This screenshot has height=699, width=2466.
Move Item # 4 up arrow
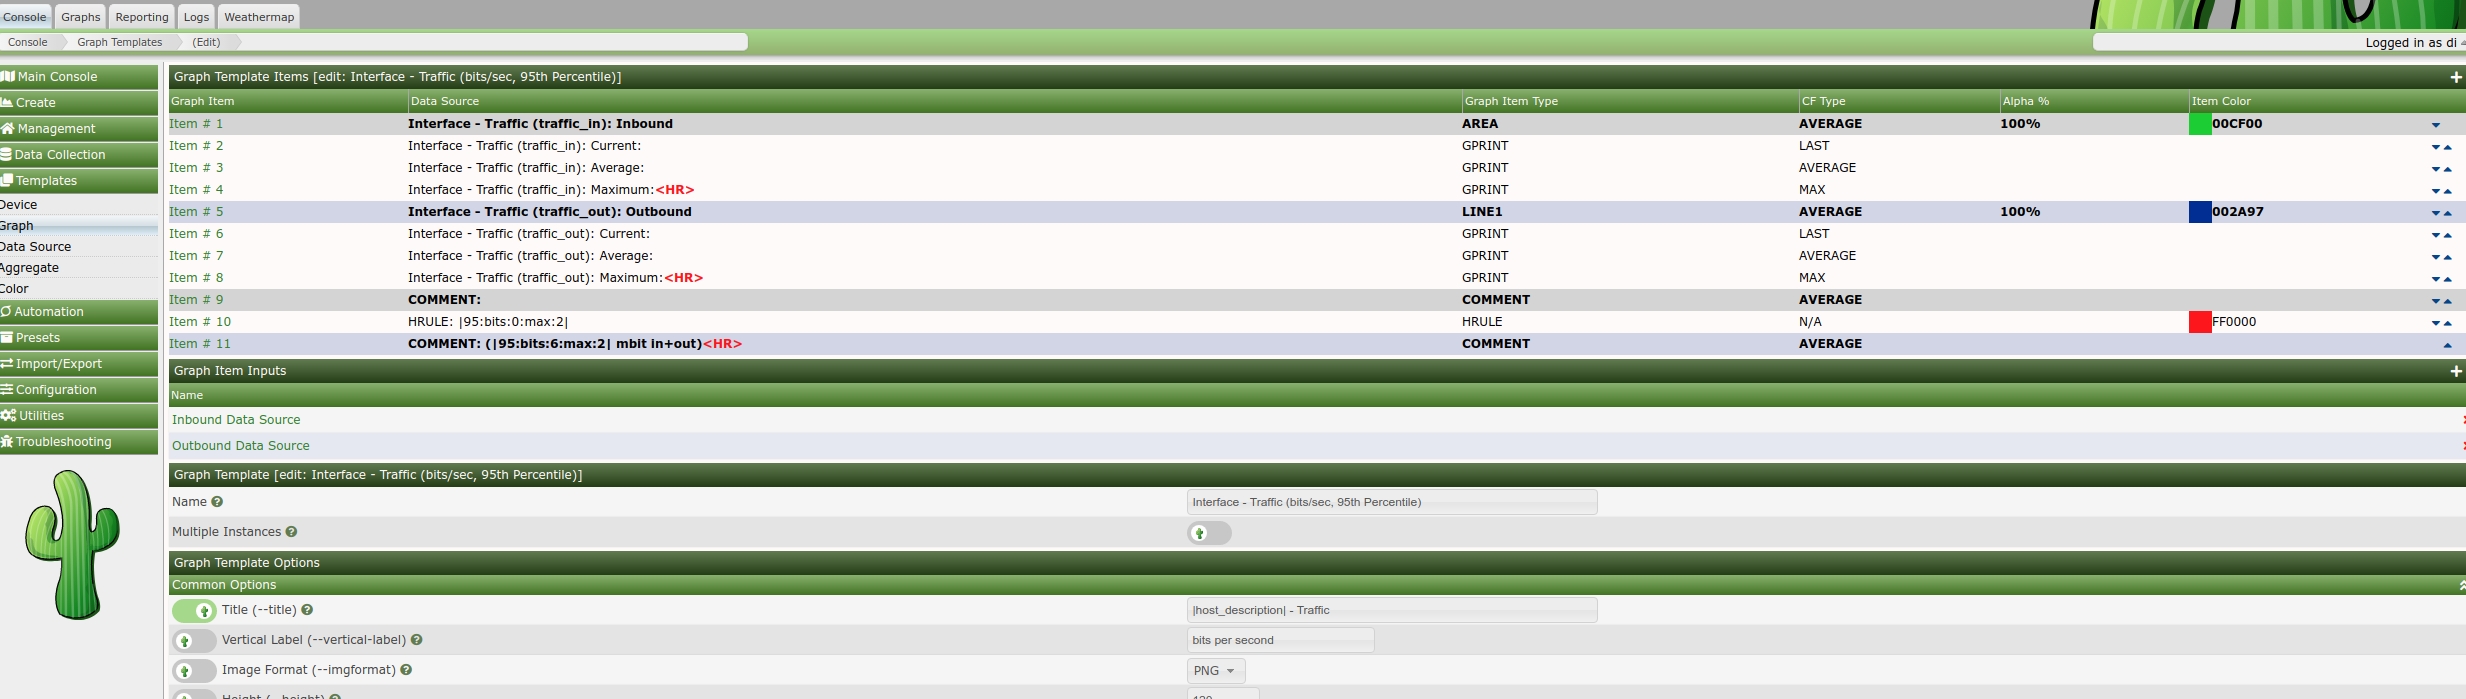(2447, 191)
